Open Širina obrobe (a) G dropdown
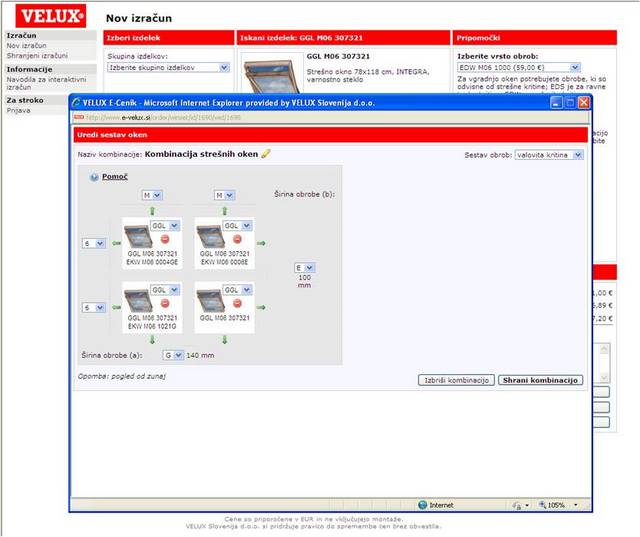Image resolution: width=640 pixels, height=537 pixels. (x=174, y=355)
